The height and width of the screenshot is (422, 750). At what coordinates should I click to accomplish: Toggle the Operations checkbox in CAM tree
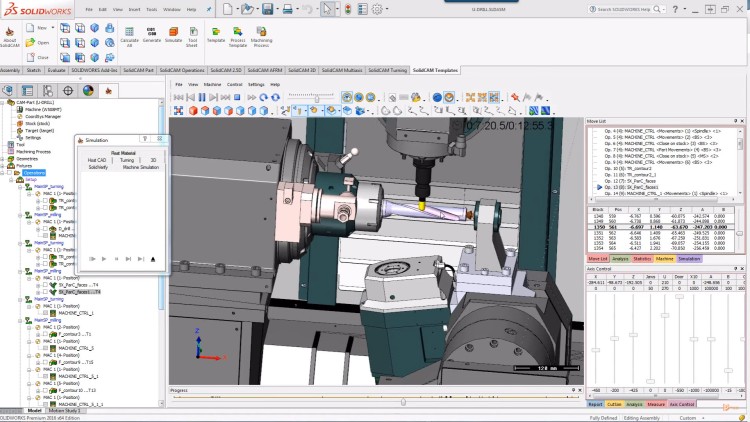tap(10, 173)
